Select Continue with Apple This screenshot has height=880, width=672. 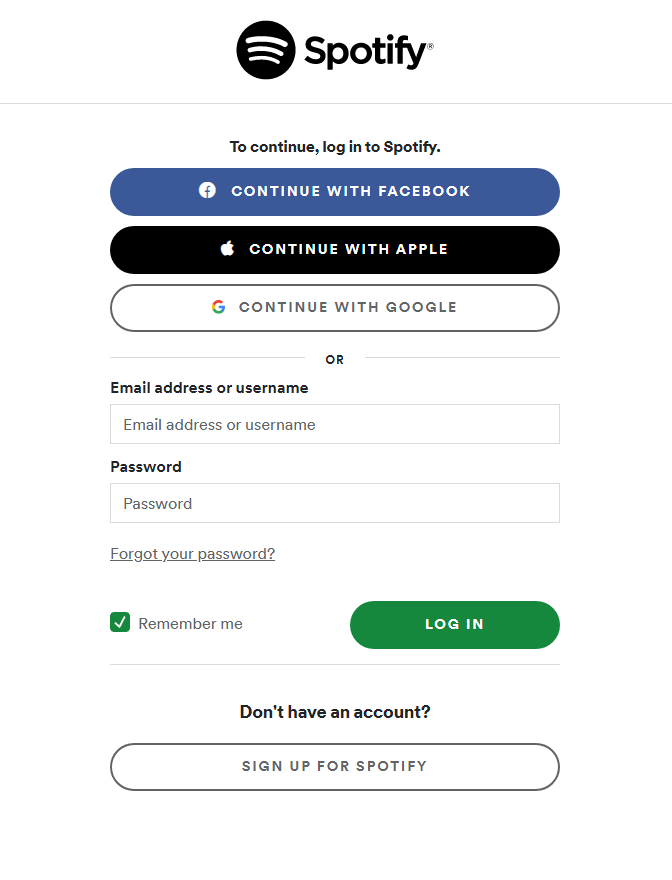click(x=334, y=249)
